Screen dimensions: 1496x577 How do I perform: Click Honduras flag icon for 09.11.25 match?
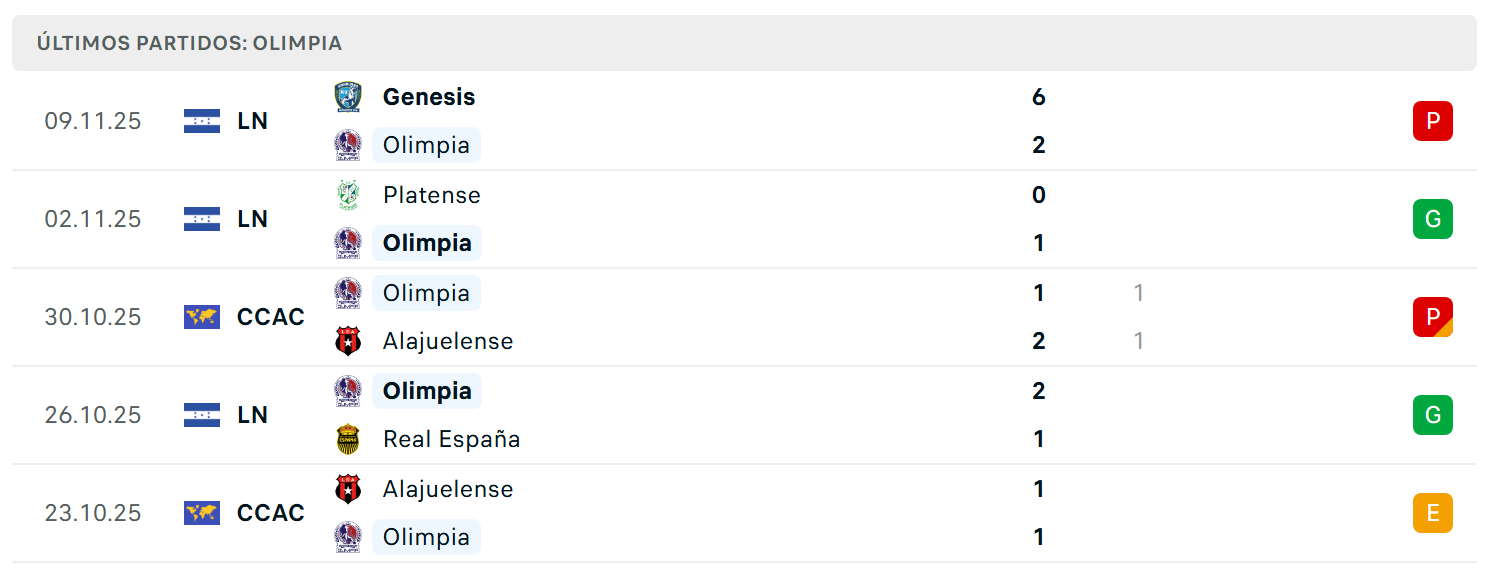click(x=202, y=121)
